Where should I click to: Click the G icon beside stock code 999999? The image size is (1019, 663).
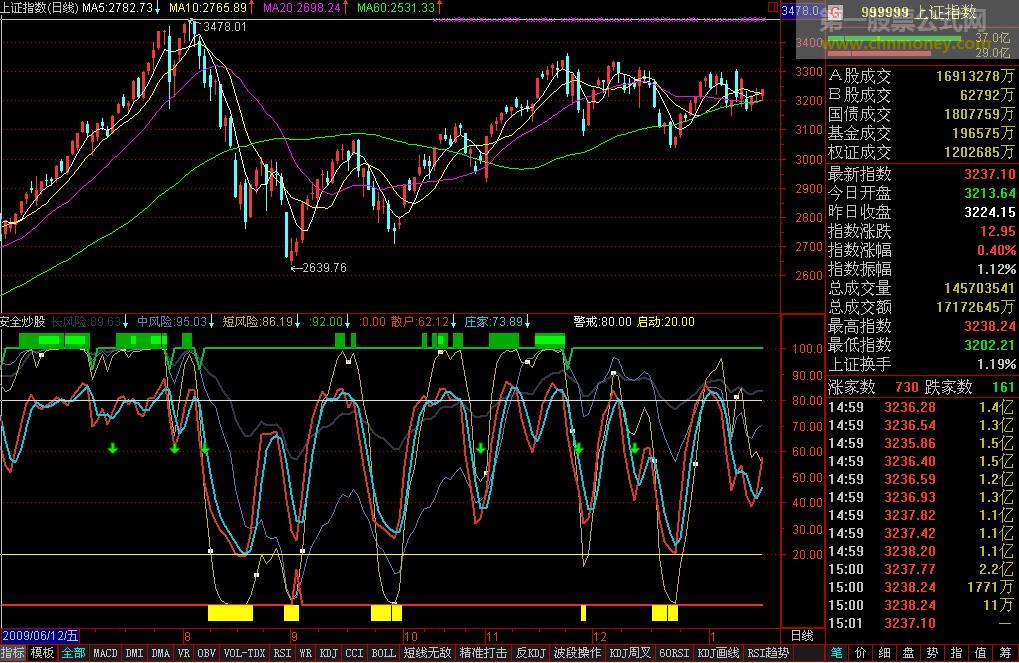pyautogui.click(x=835, y=12)
